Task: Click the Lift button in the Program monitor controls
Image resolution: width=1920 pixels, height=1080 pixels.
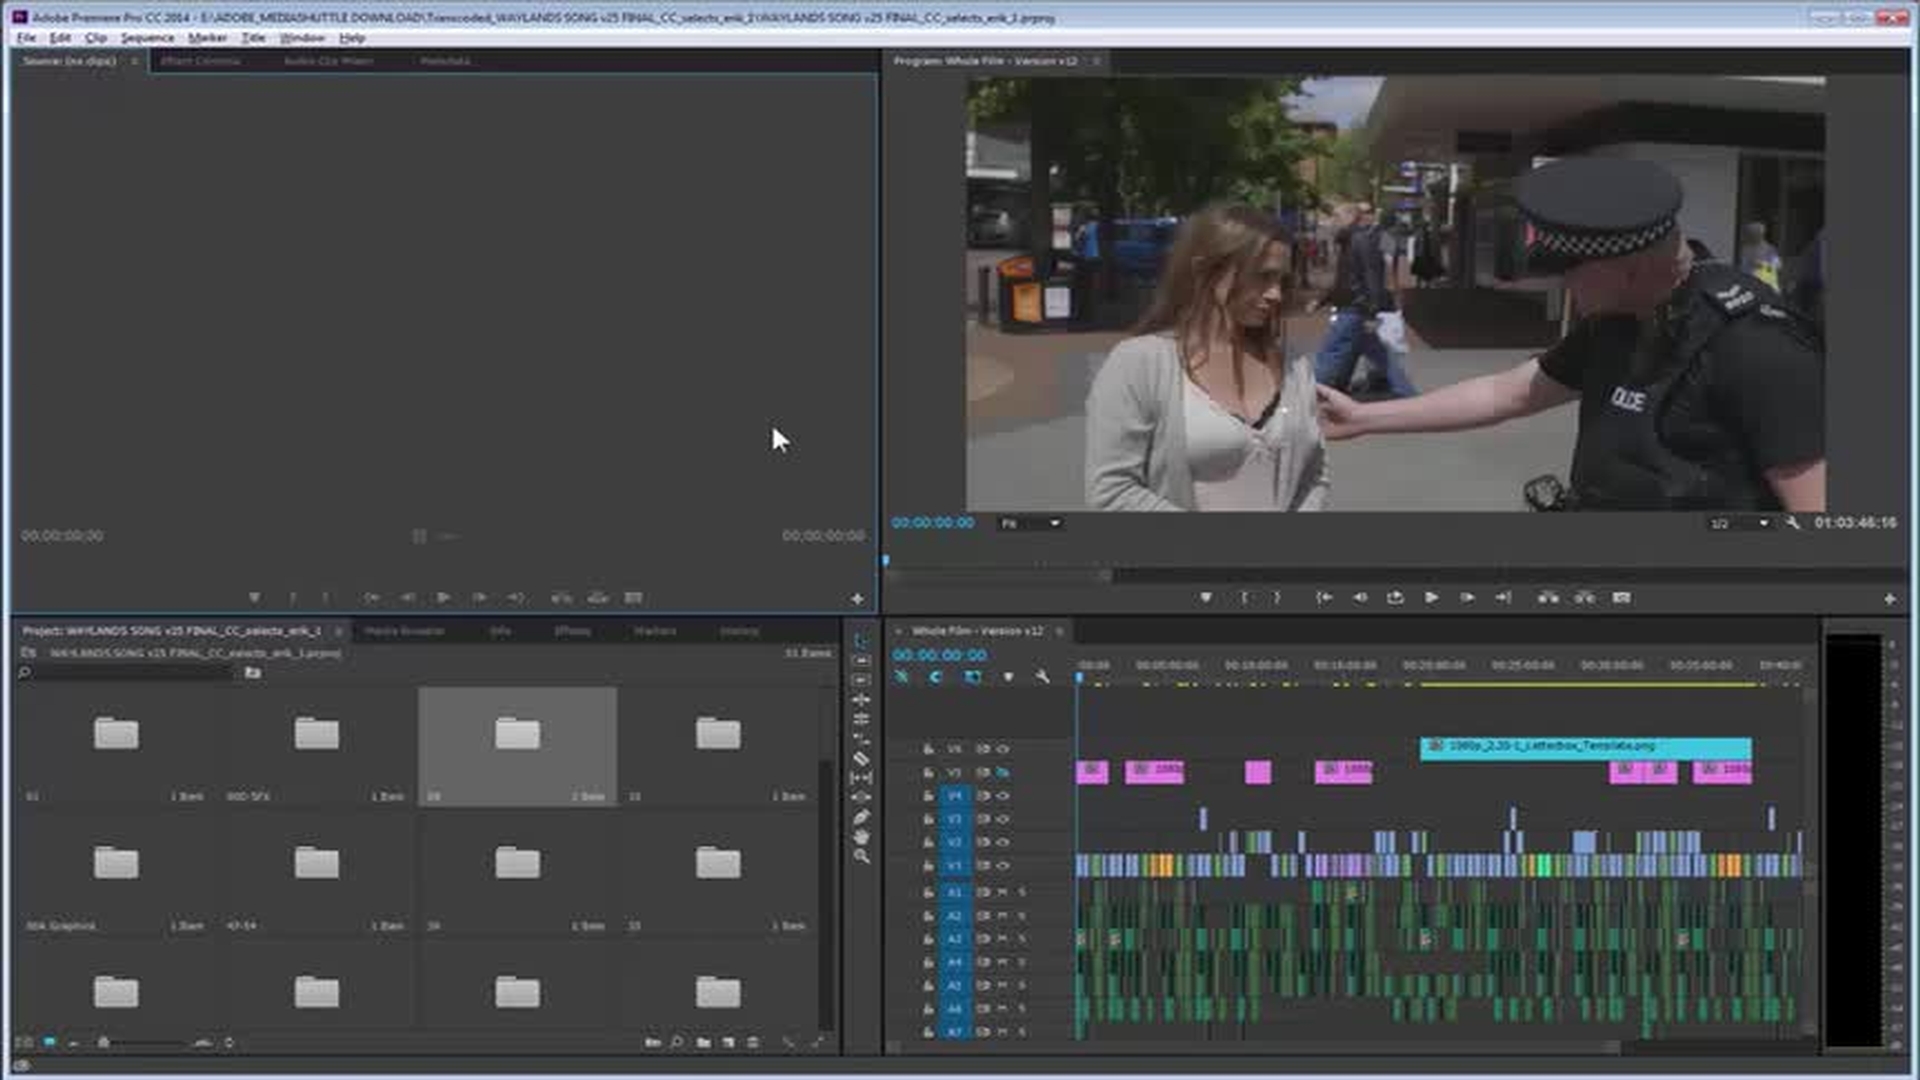Action: coord(1549,597)
